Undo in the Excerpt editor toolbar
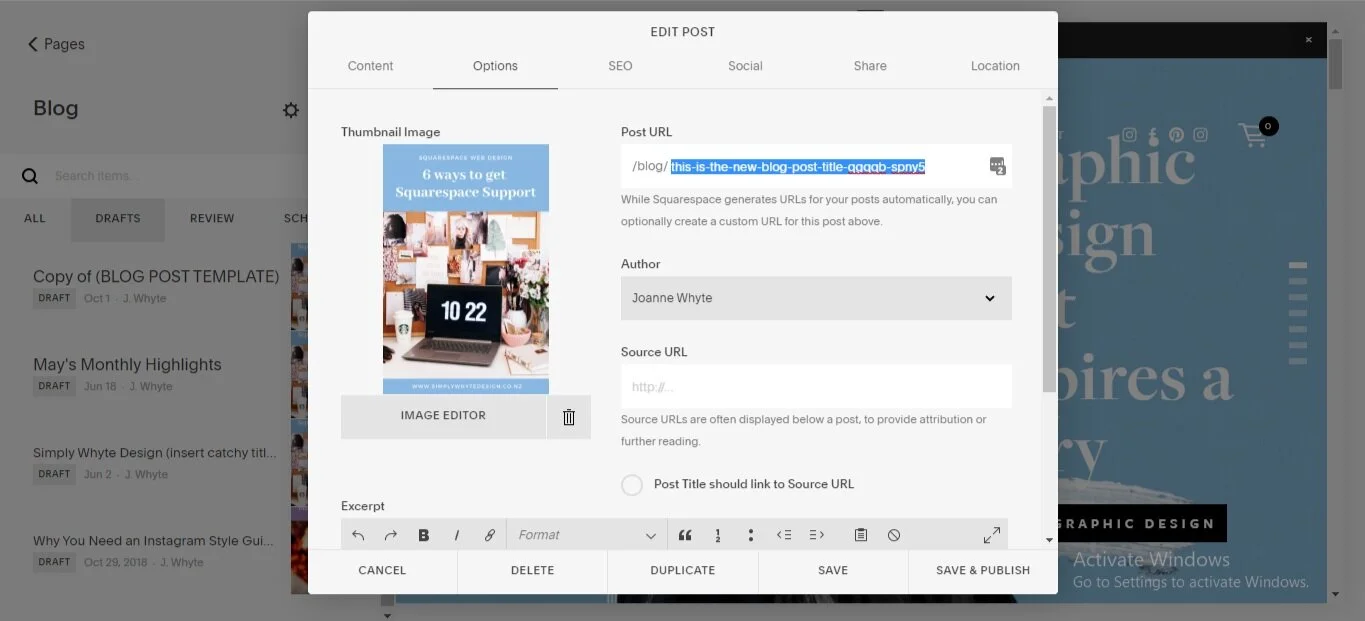 tap(358, 535)
